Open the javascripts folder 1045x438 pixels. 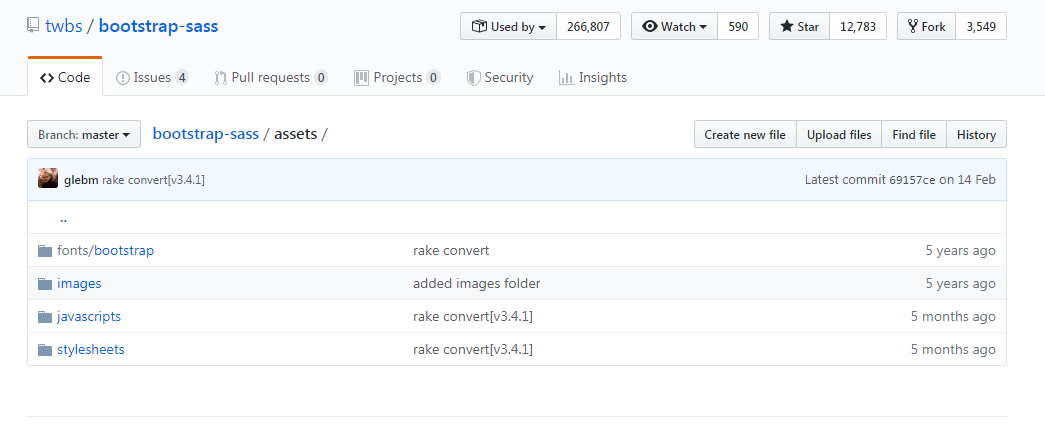click(89, 316)
